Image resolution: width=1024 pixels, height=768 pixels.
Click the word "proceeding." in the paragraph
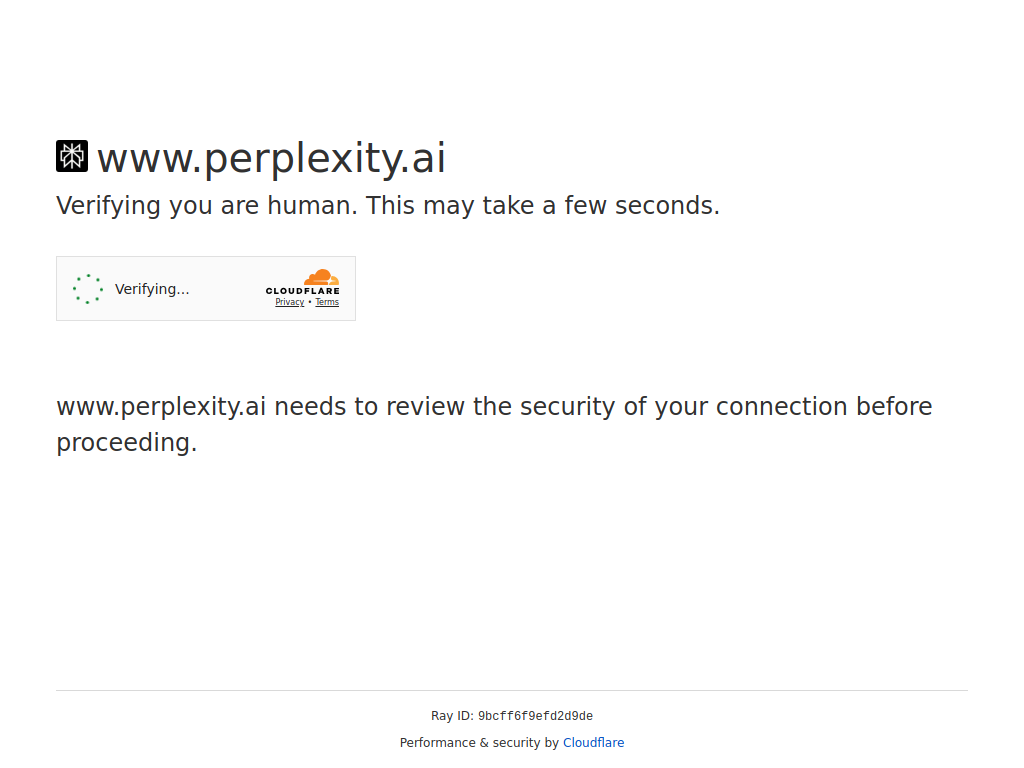pyautogui.click(x=127, y=443)
